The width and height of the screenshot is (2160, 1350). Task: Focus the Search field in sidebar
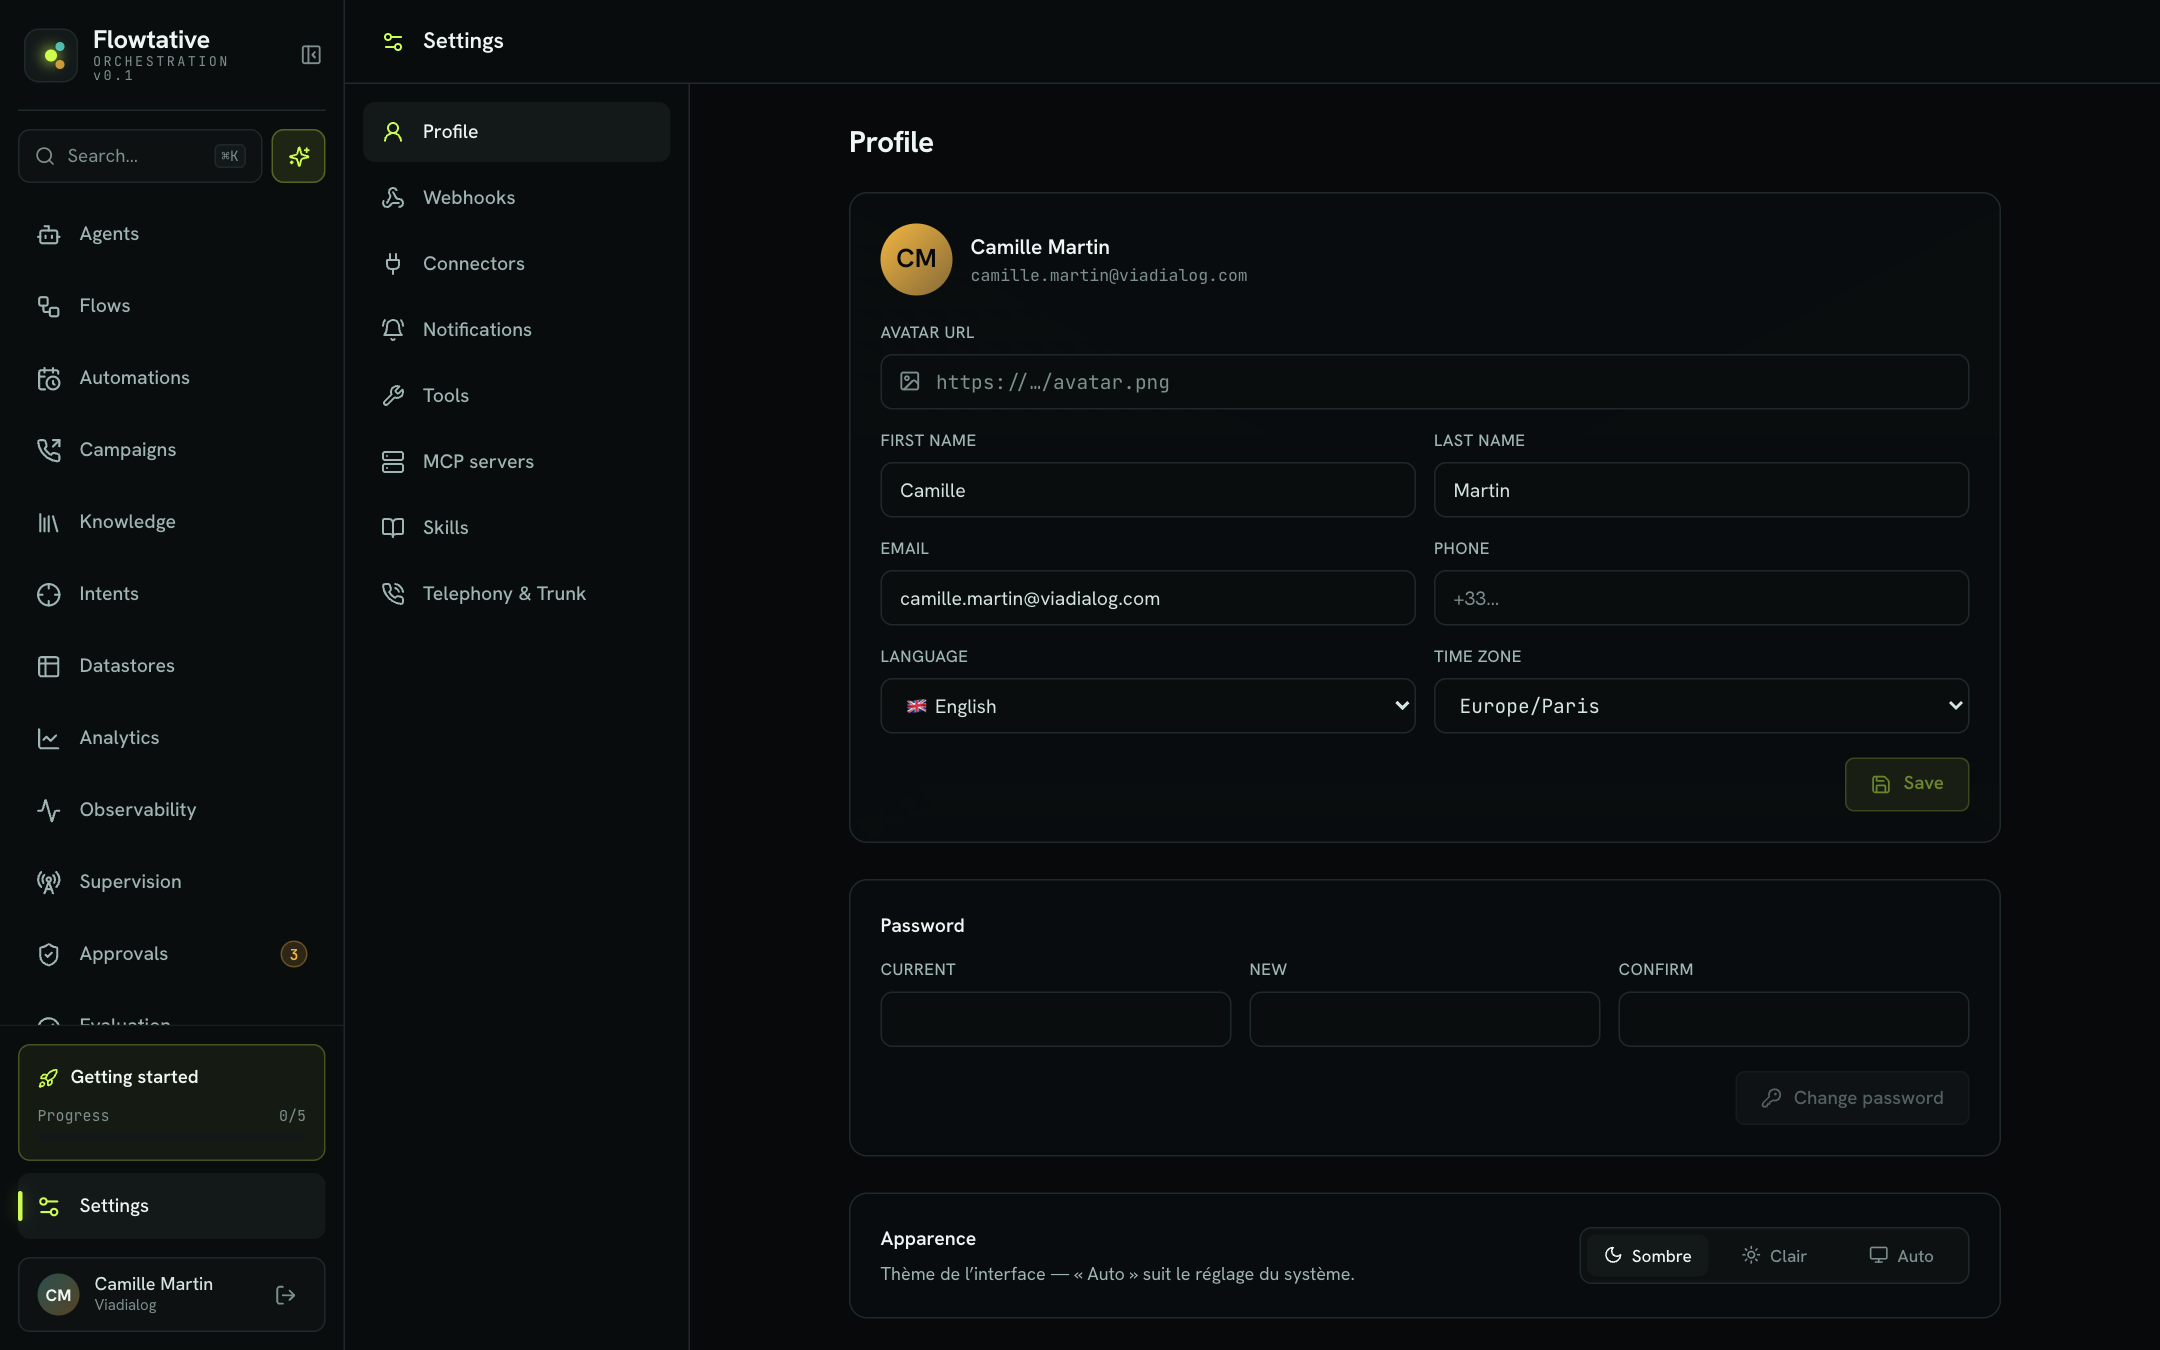pos(140,156)
